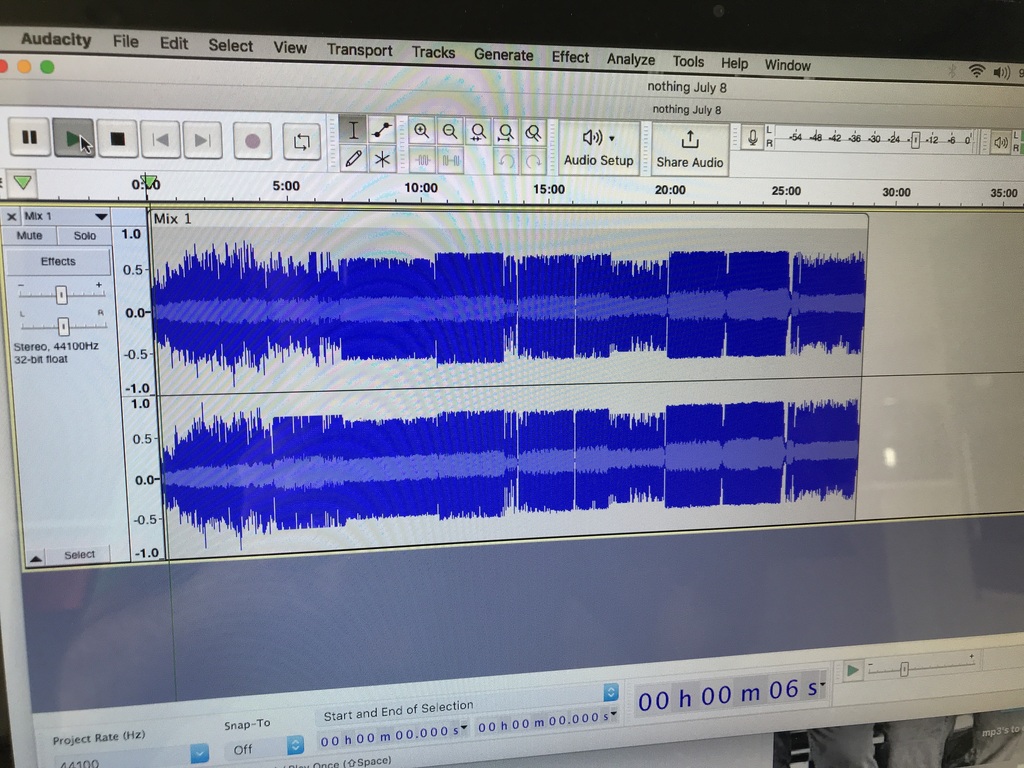1024x768 pixels.
Task: Skip to end of the project
Action: pyautogui.click(x=203, y=140)
